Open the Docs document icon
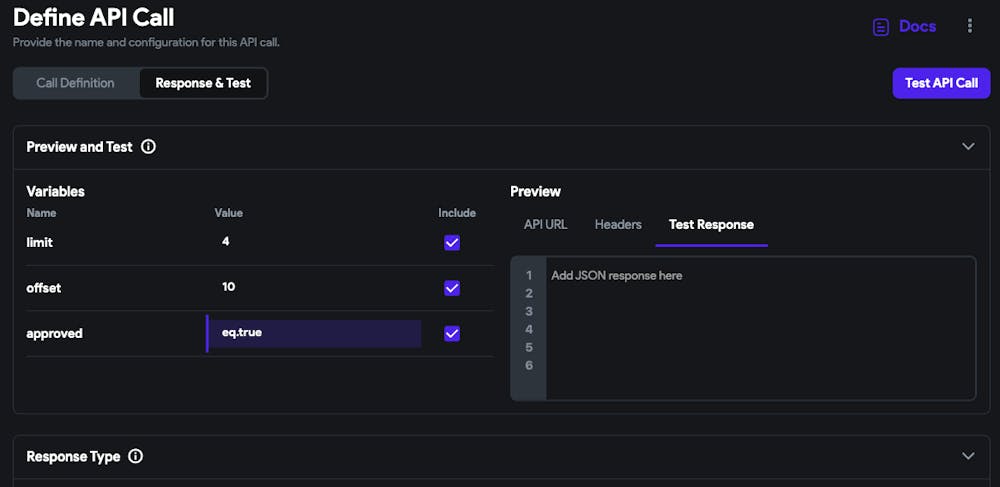Screen dimensions: 1000x487 pyautogui.click(x=880, y=27)
